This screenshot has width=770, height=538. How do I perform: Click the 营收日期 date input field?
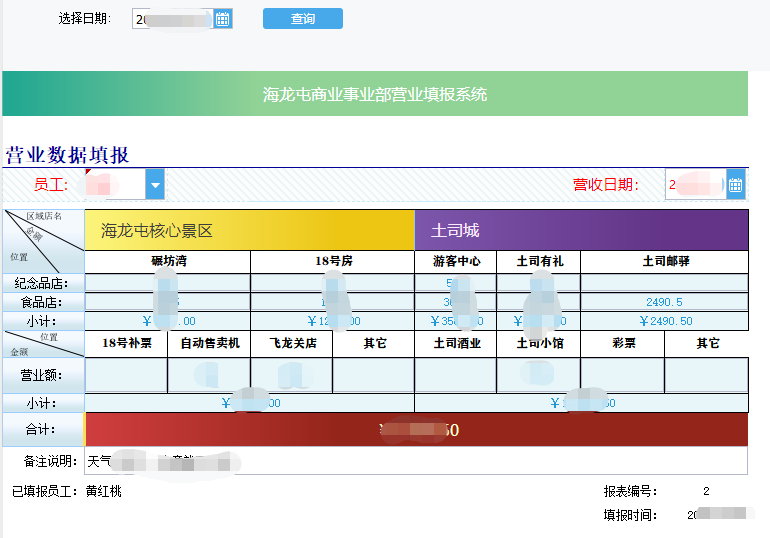pyautogui.click(x=695, y=185)
